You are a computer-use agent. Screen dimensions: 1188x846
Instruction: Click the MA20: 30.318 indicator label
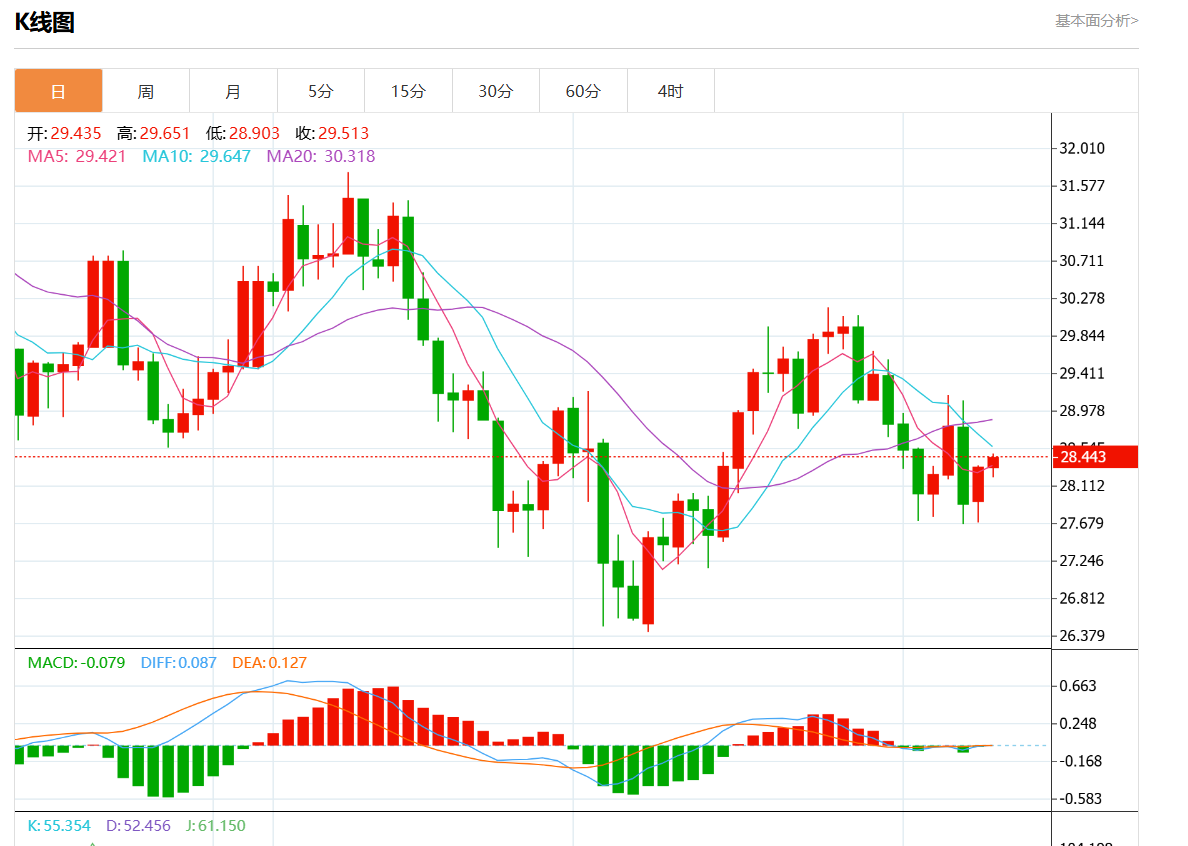[x=320, y=156]
